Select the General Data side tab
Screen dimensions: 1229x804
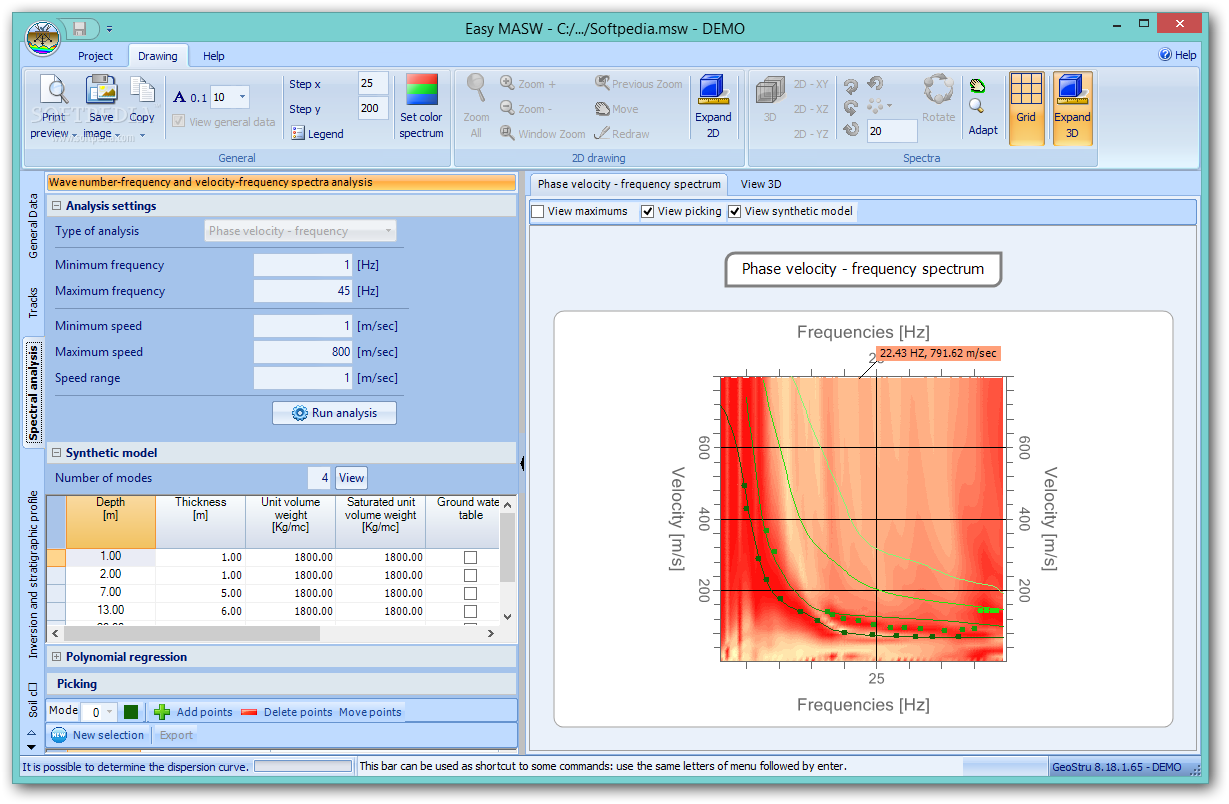point(33,226)
